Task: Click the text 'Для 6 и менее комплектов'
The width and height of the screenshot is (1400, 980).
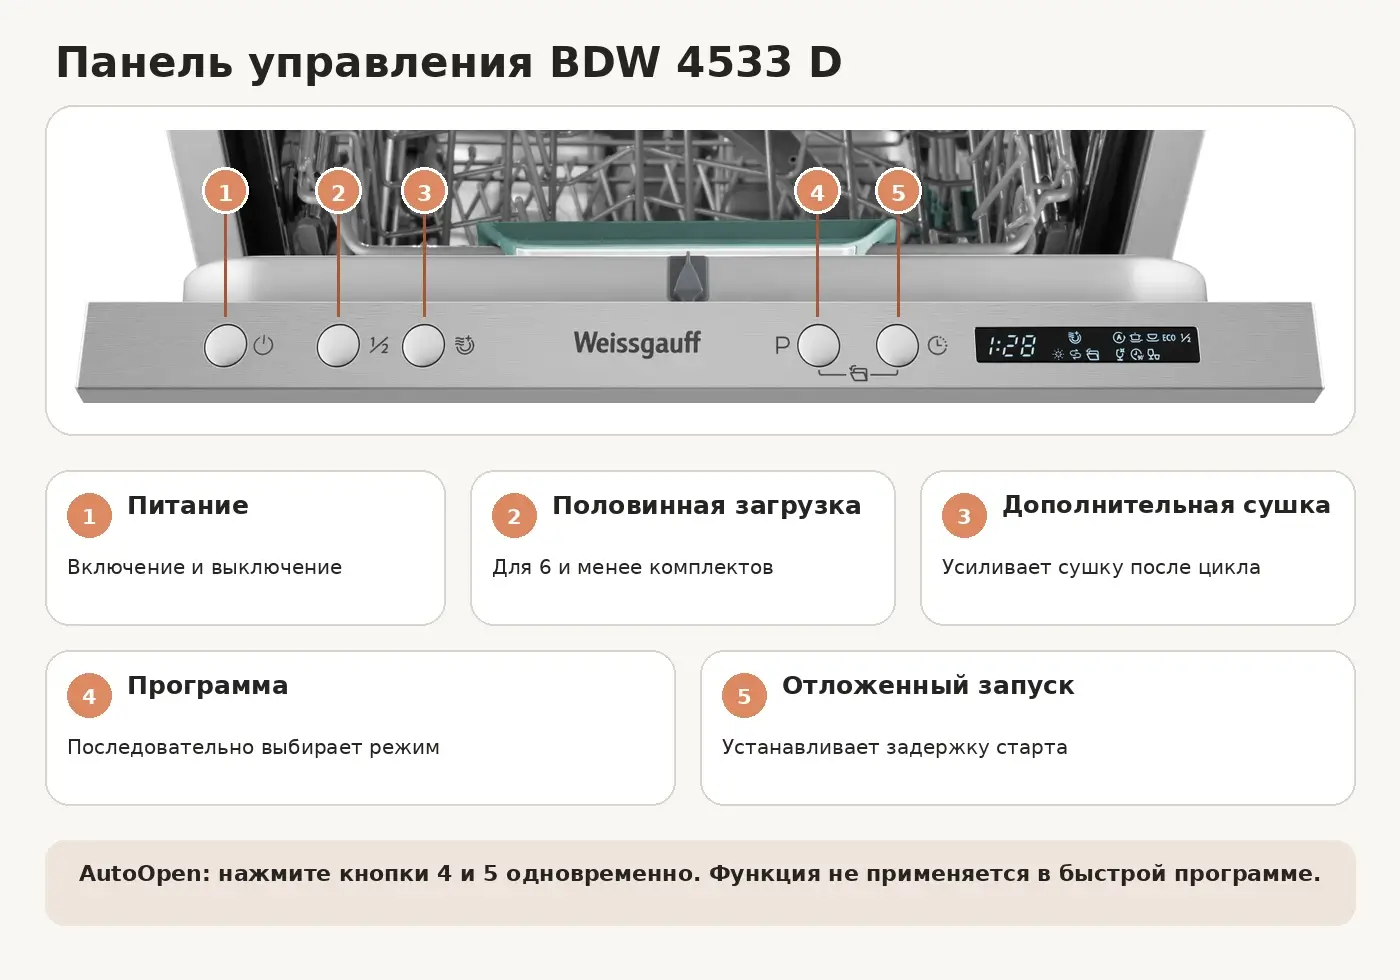Action: tap(632, 567)
